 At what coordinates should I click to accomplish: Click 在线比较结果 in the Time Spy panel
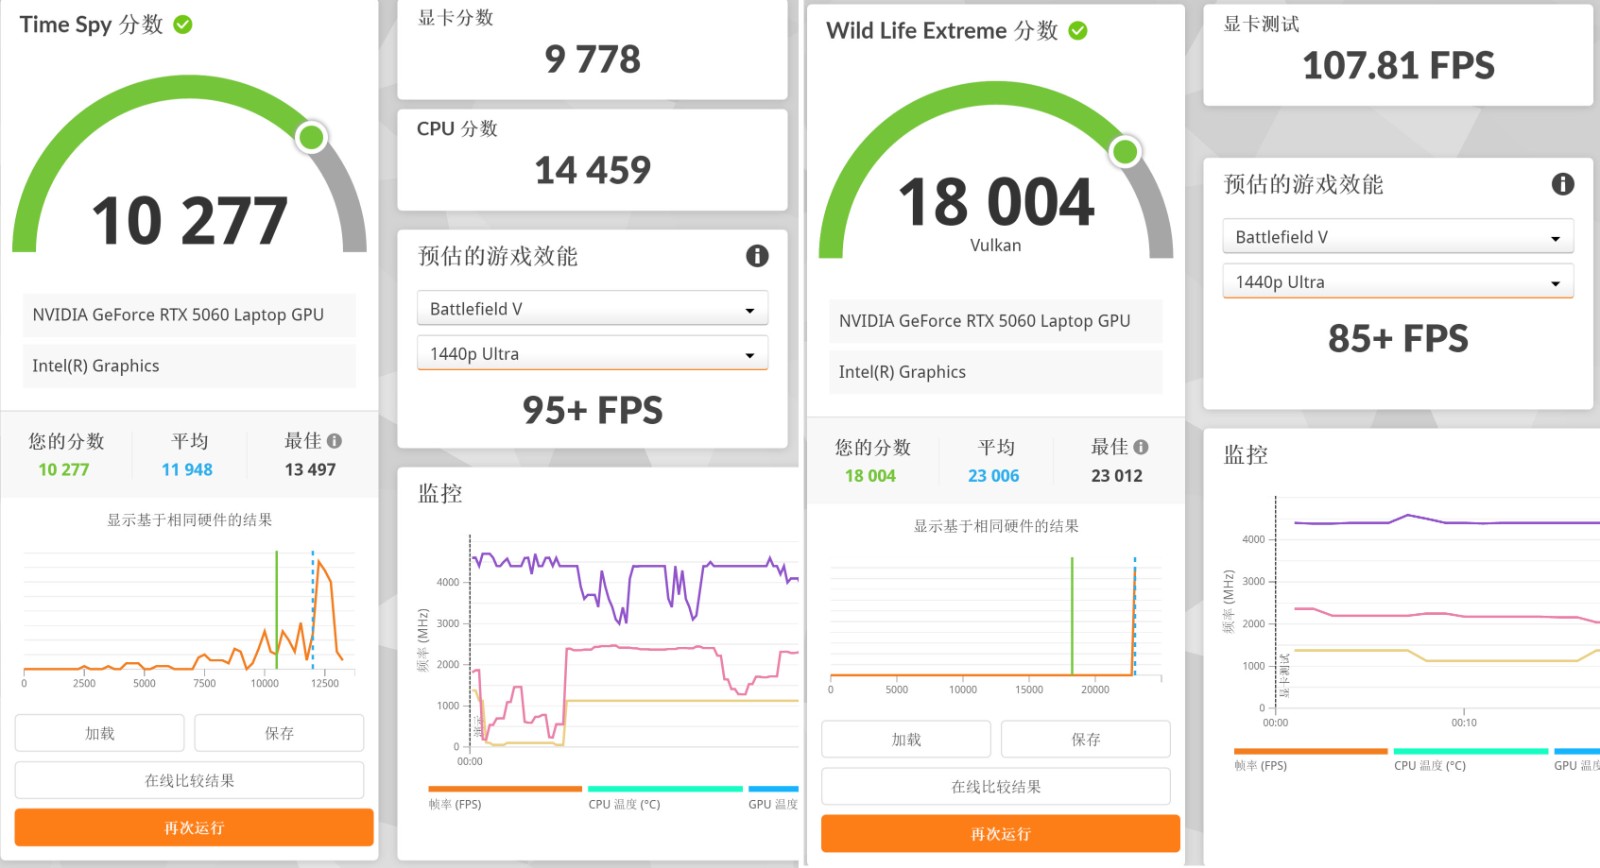[x=189, y=780]
